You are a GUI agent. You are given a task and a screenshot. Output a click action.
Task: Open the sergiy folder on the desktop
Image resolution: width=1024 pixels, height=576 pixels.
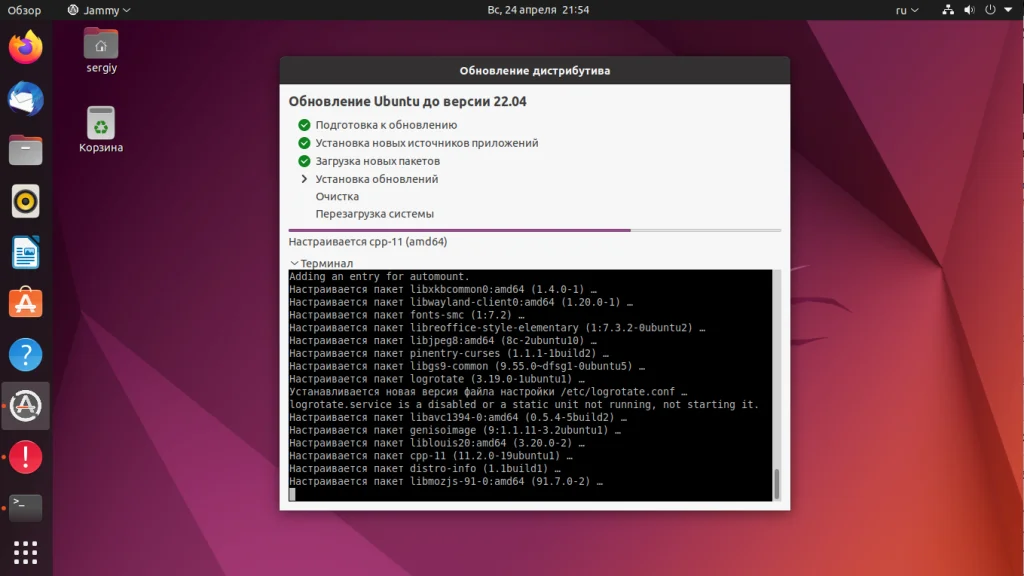click(99, 48)
